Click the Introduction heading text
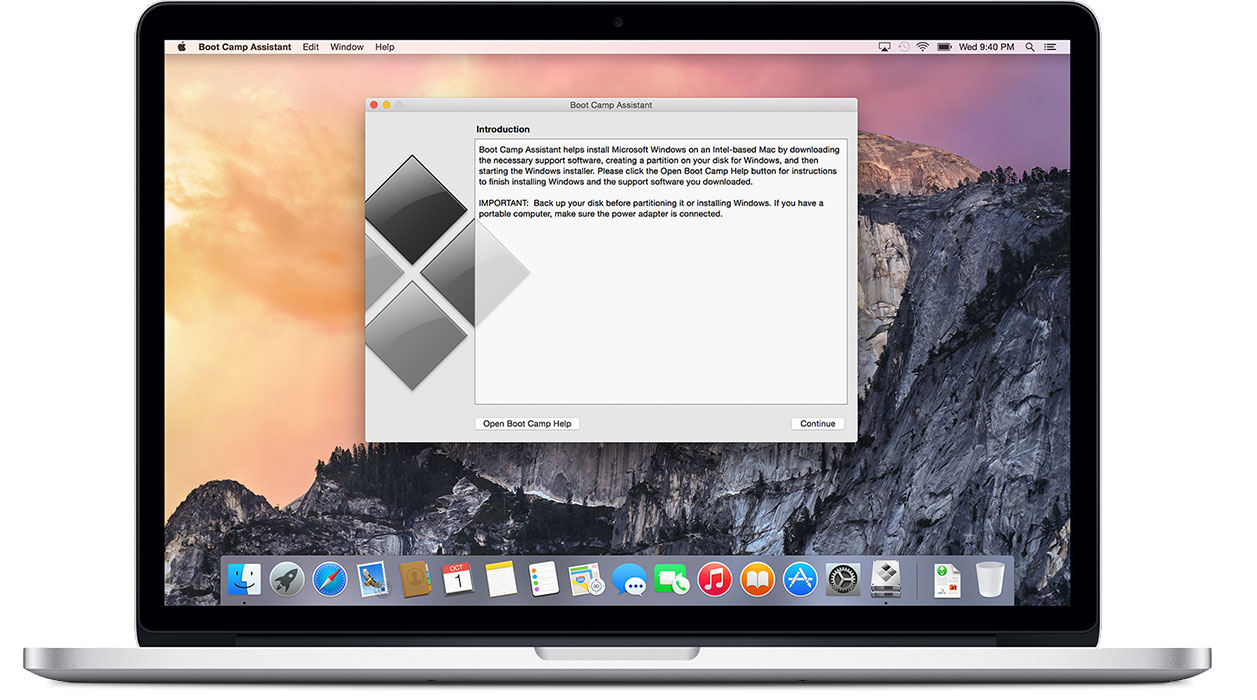 click(503, 129)
